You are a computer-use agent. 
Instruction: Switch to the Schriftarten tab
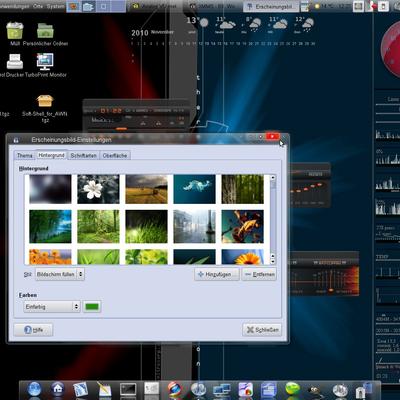tap(83, 156)
